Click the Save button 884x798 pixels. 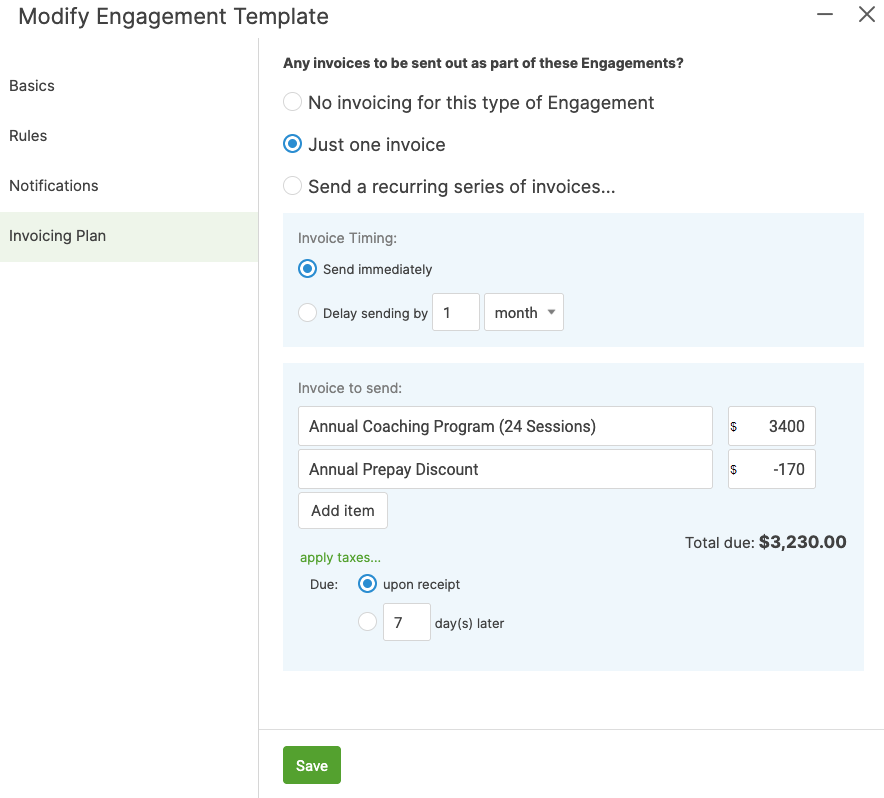point(311,764)
